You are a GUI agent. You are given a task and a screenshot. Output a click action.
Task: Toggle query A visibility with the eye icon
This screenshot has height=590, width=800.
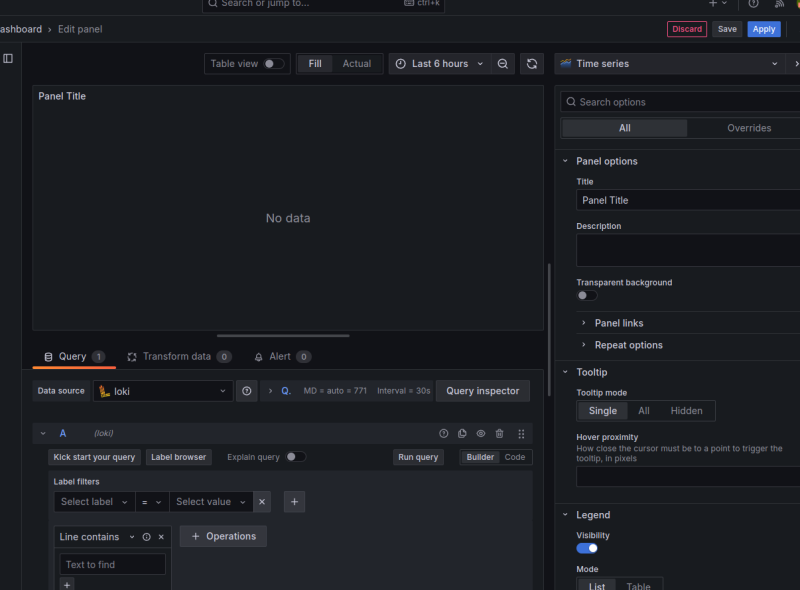click(481, 434)
